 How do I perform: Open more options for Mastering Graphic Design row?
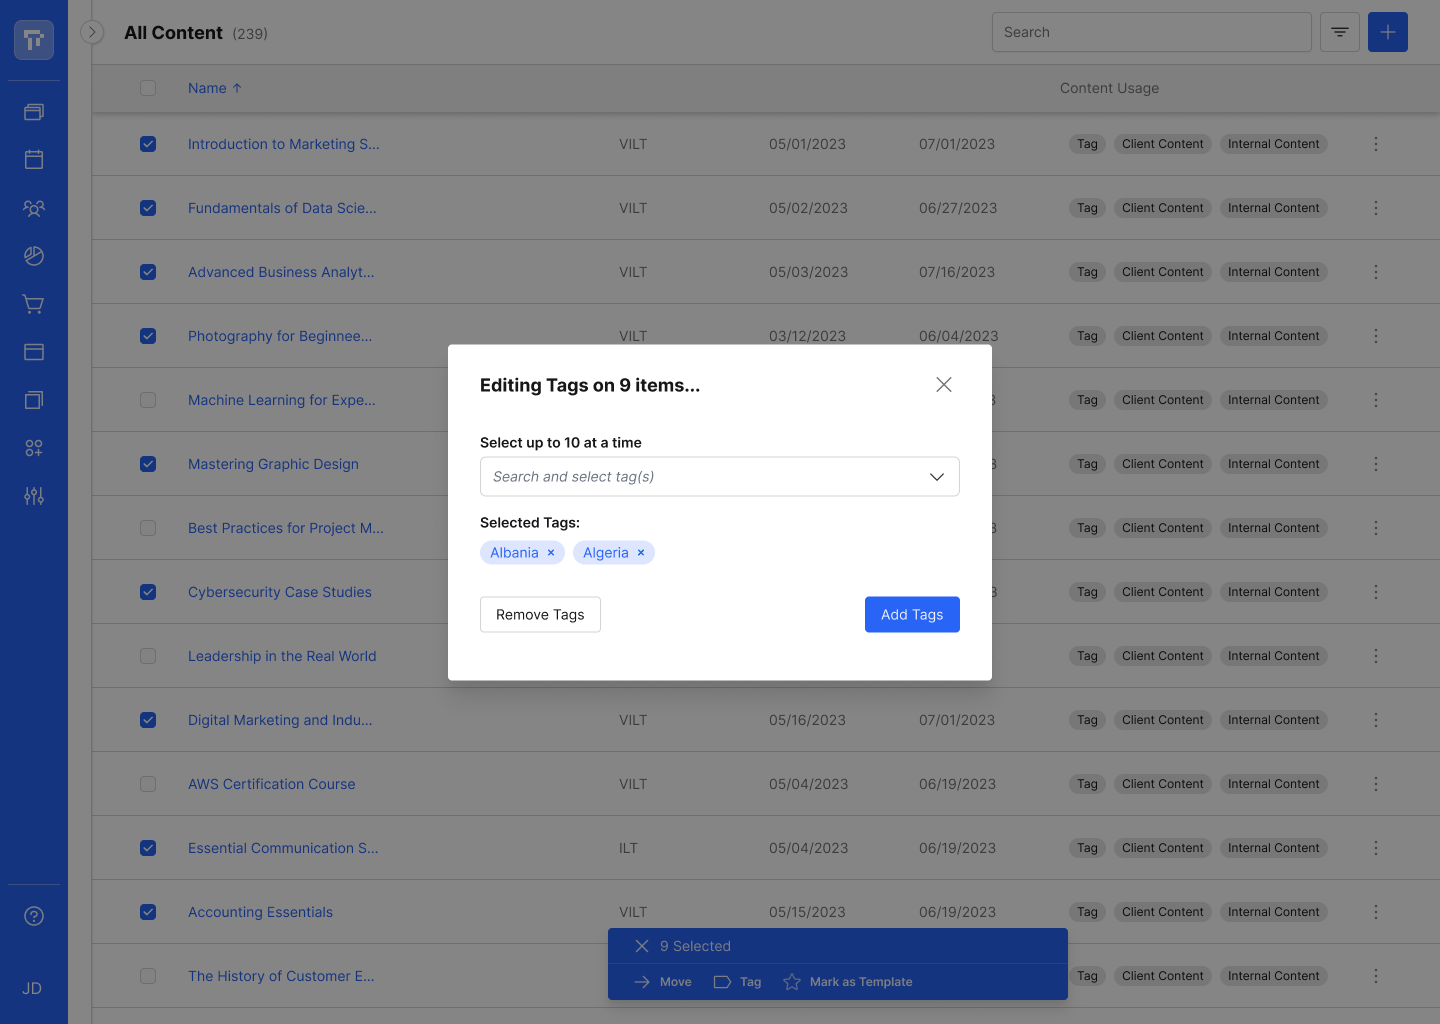pyautogui.click(x=1376, y=464)
